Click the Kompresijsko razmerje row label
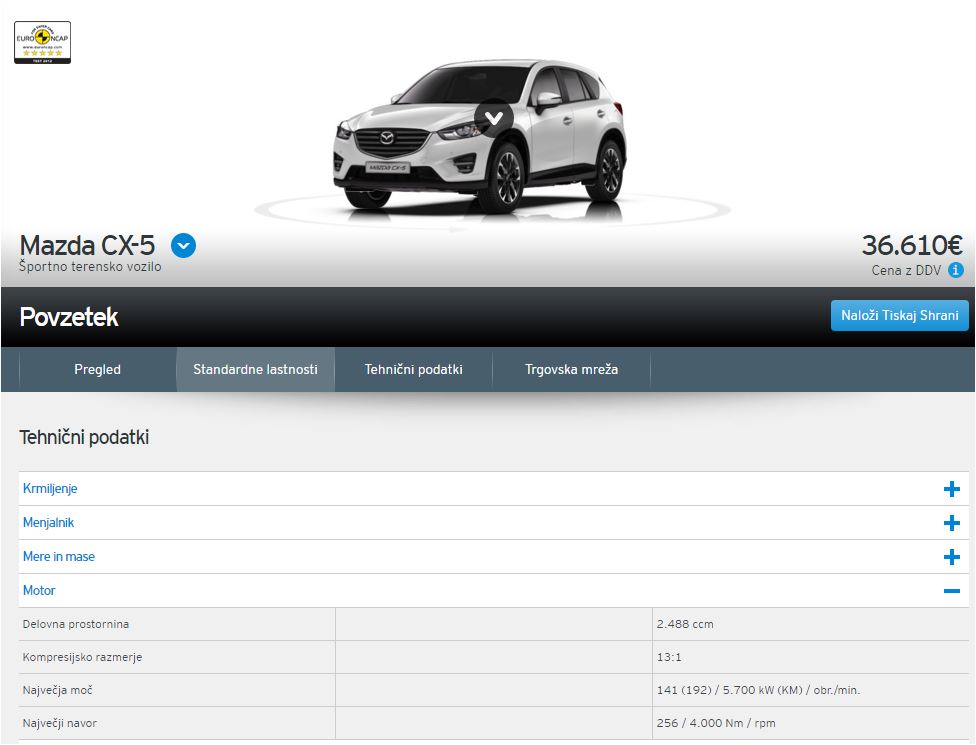 [x=82, y=657]
